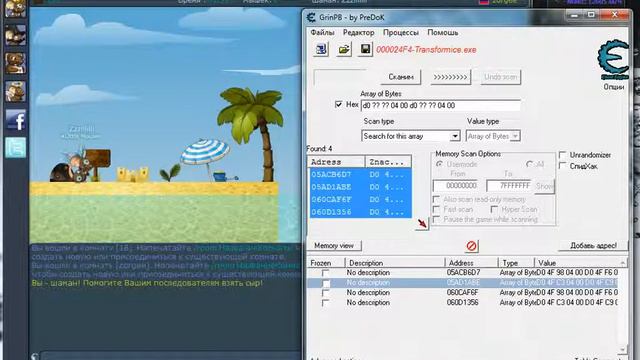Click the Undo scan button
Viewport: 640px width, 360px height.
[x=500, y=77]
